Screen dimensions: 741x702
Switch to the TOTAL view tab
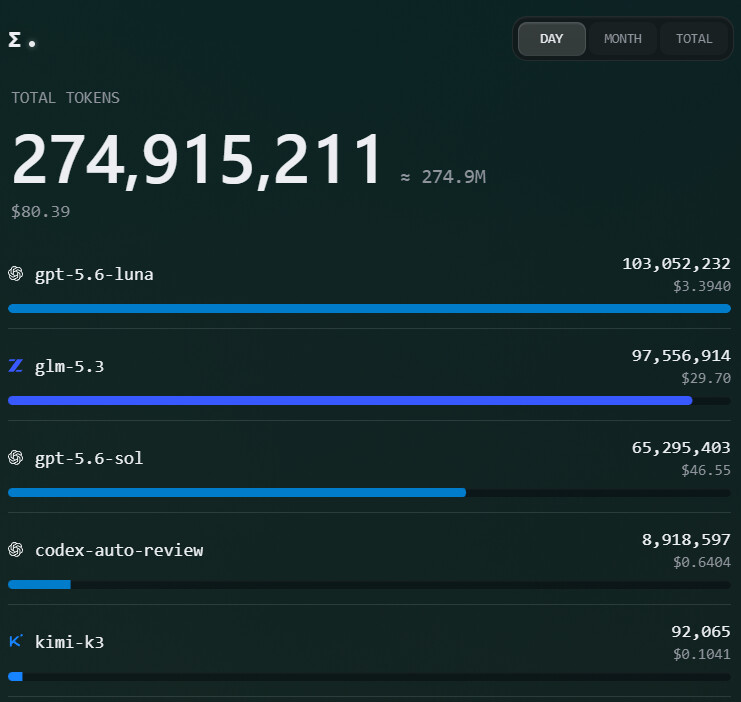pos(694,39)
